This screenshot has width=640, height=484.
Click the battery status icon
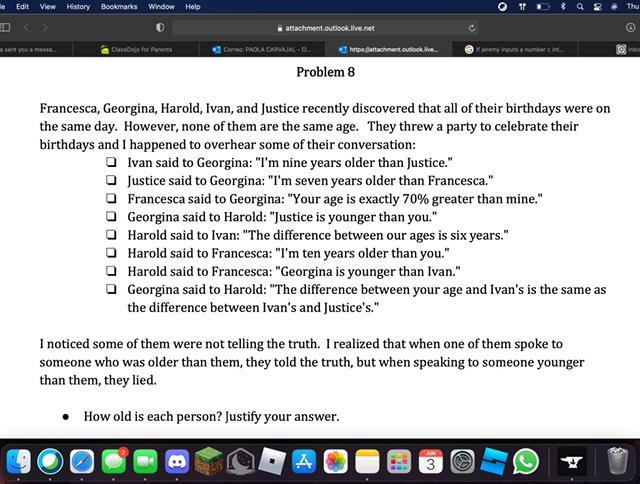pyautogui.click(x=543, y=7)
